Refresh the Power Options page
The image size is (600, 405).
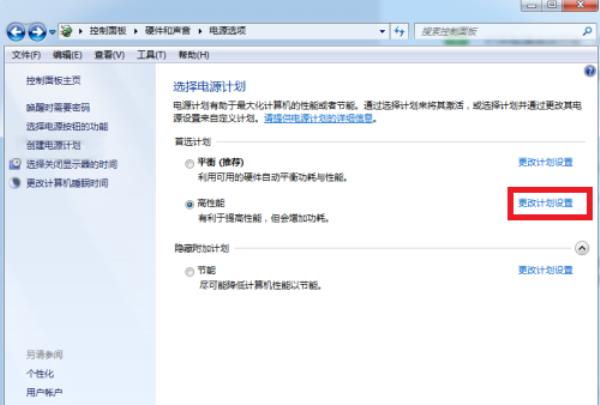click(399, 31)
